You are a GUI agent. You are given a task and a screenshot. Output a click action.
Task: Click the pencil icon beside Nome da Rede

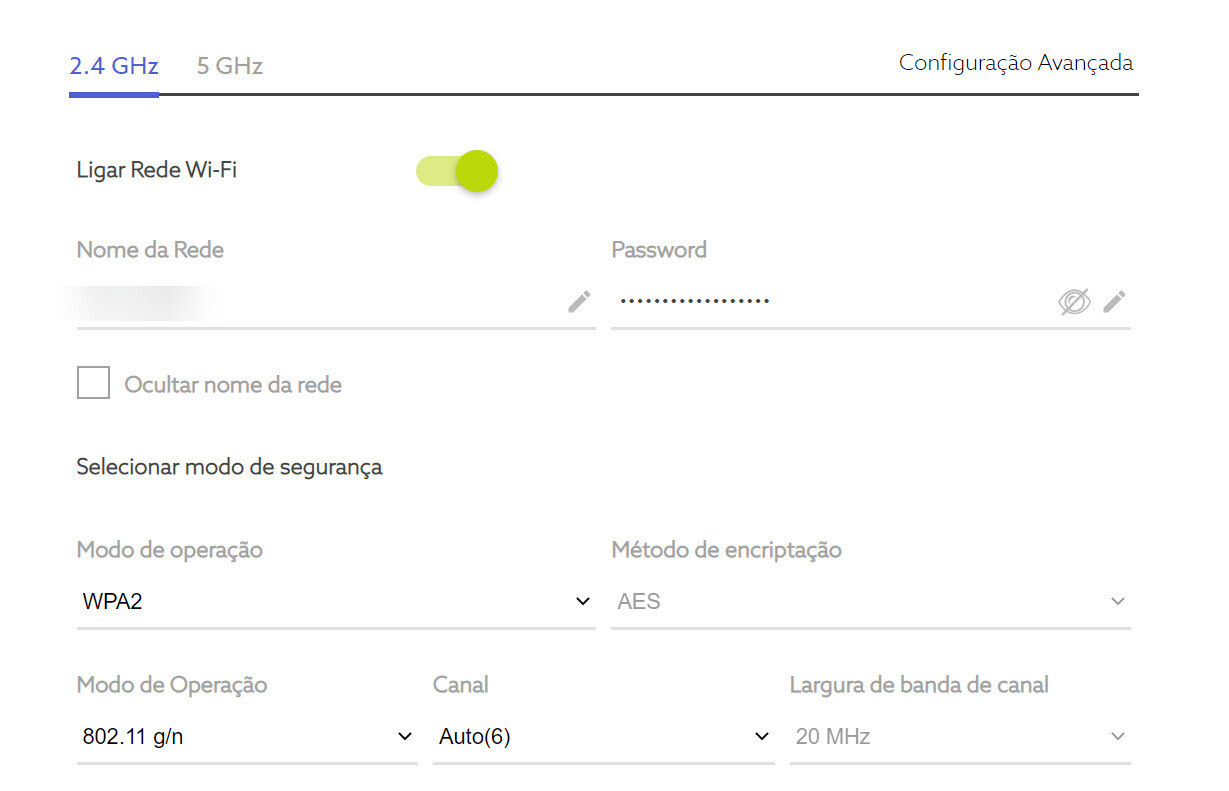click(579, 301)
